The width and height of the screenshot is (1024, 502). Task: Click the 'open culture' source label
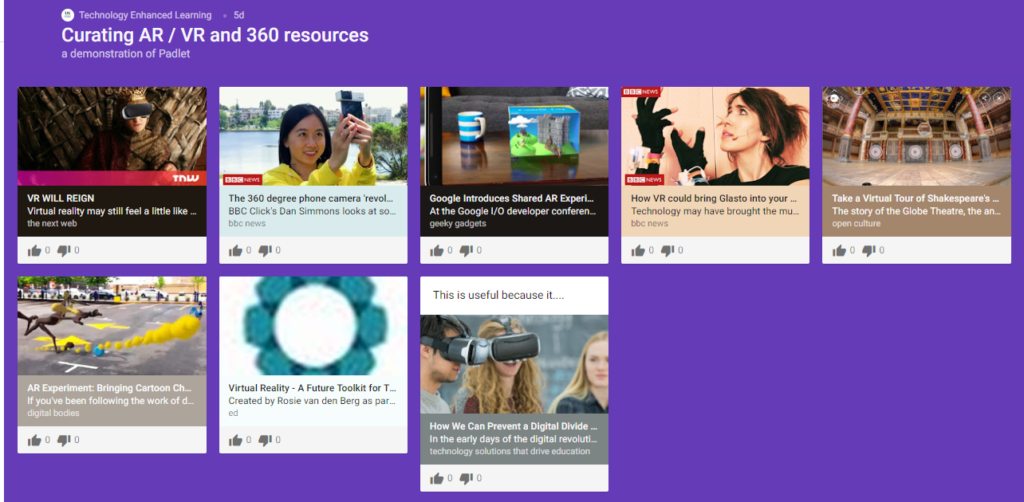856,223
